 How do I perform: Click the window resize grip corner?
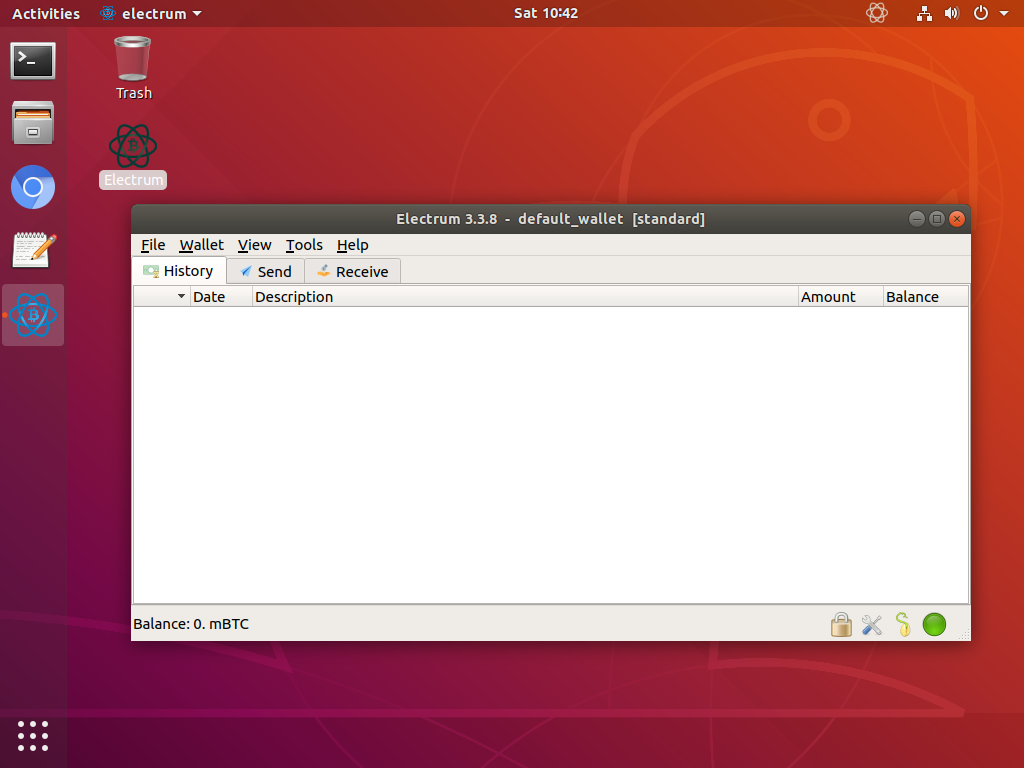pos(964,634)
